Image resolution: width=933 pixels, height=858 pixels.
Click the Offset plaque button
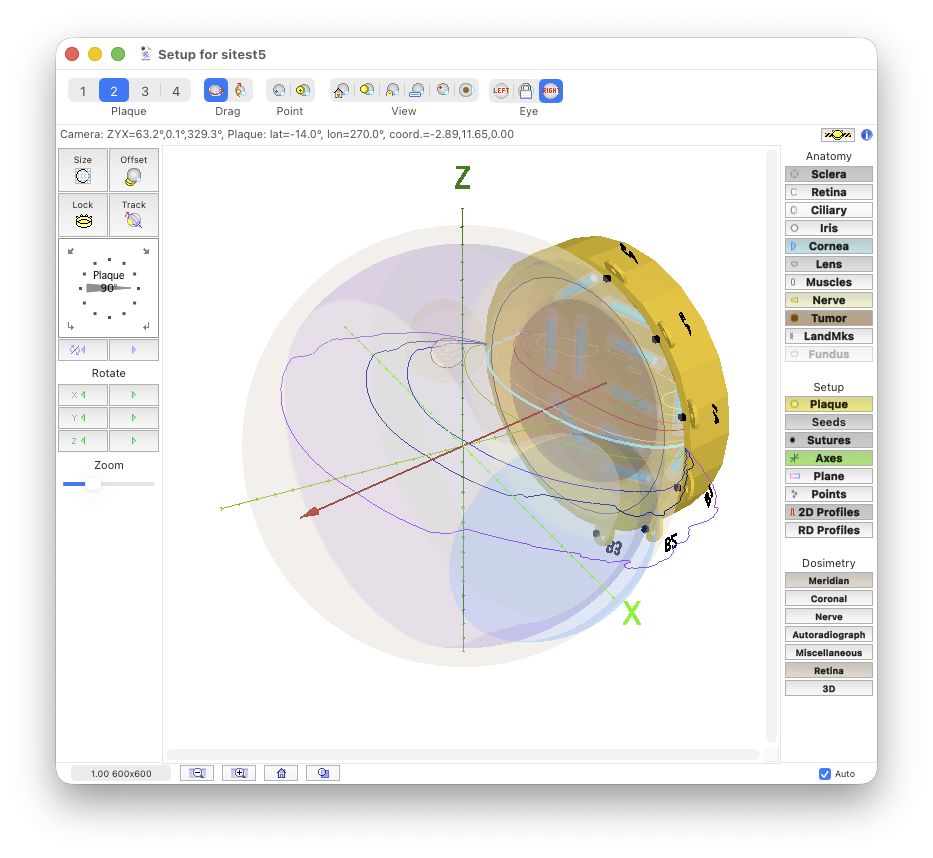click(133, 170)
